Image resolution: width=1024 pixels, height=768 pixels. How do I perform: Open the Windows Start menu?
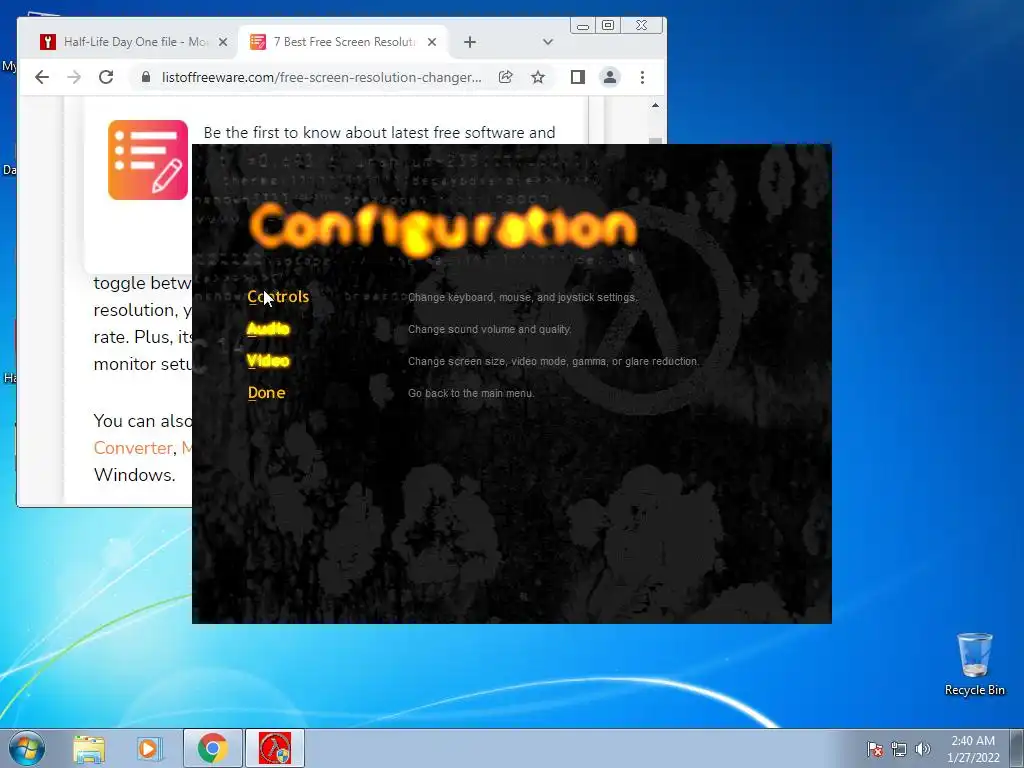(26, 748)
